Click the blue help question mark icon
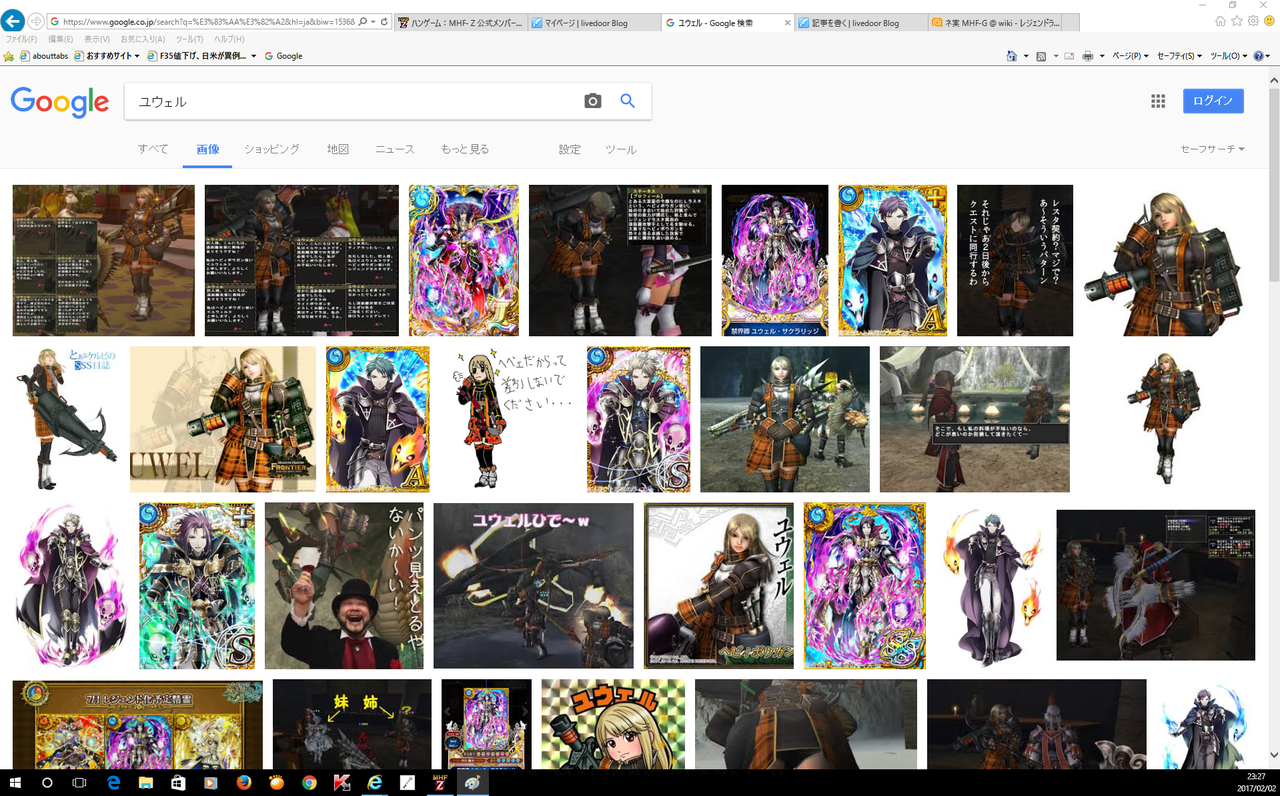1280x796 pixels. [x=1259, y=56]
